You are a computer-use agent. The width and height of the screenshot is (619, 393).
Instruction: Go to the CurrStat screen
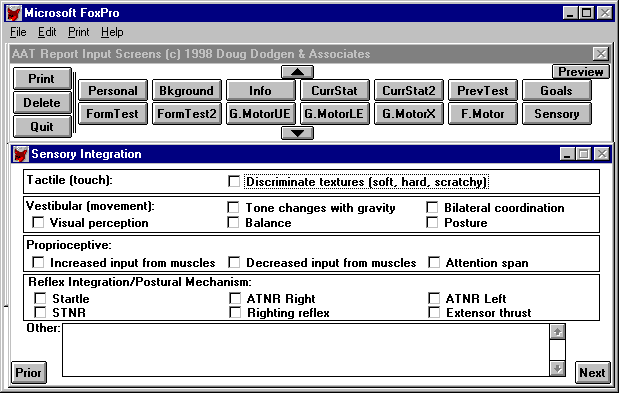point(335,90)
